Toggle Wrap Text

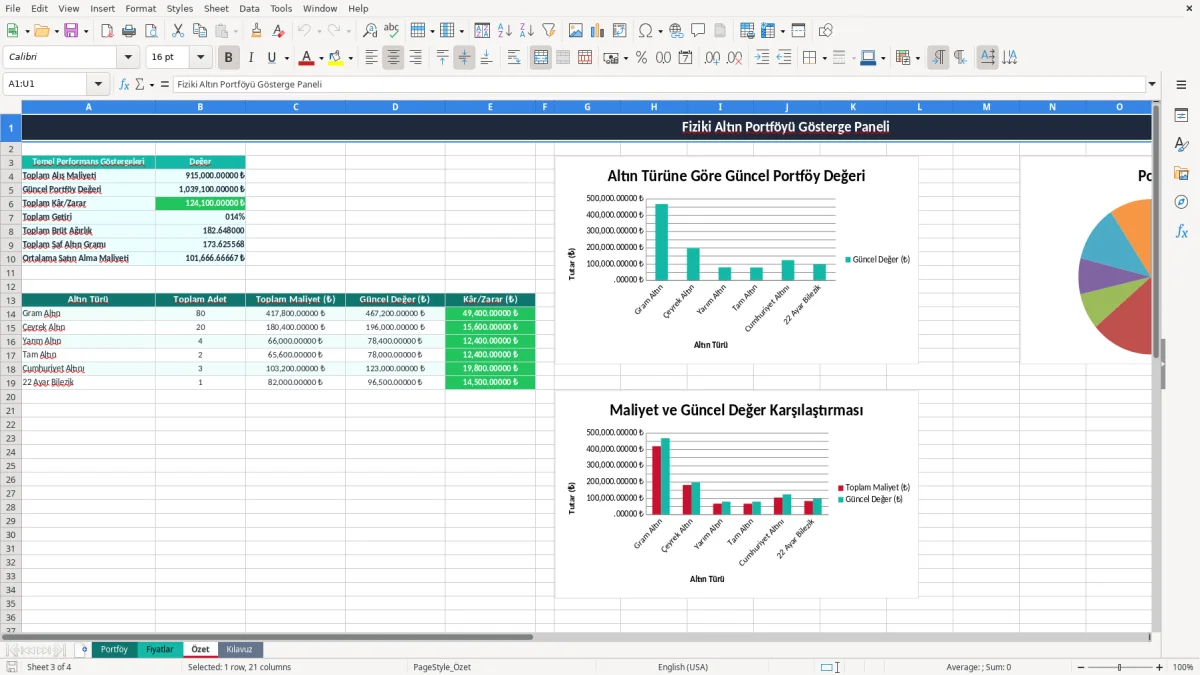click(x=514, y=58)
